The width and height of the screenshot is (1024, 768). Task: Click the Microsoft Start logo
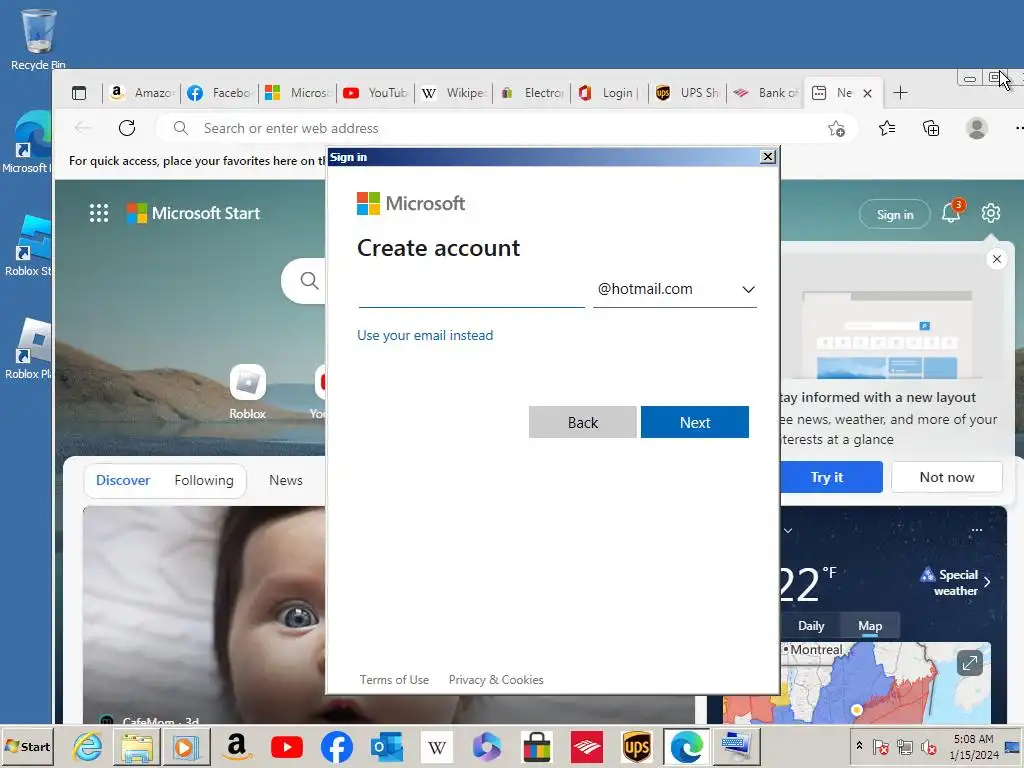coord(193,213)
